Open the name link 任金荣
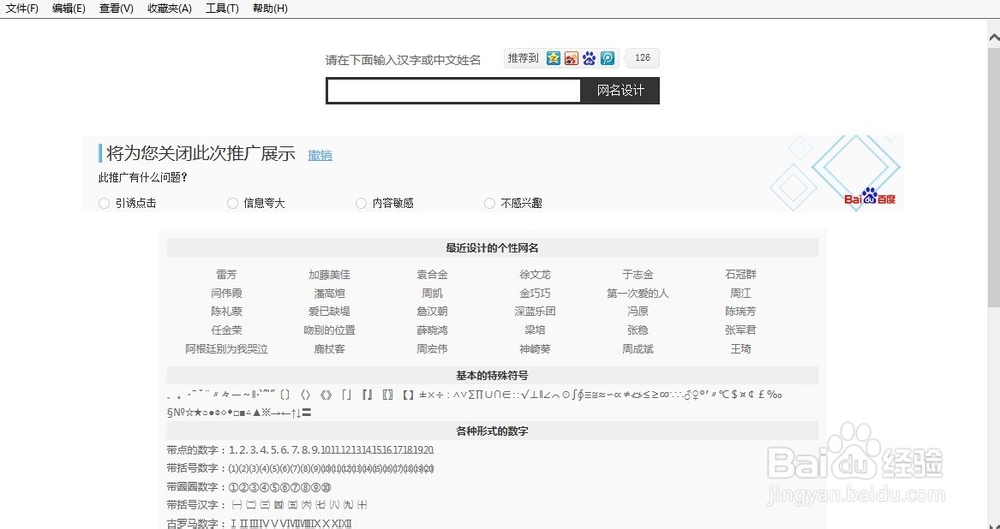The height and width of the screenshot is (529, 1000). point(226,331)
